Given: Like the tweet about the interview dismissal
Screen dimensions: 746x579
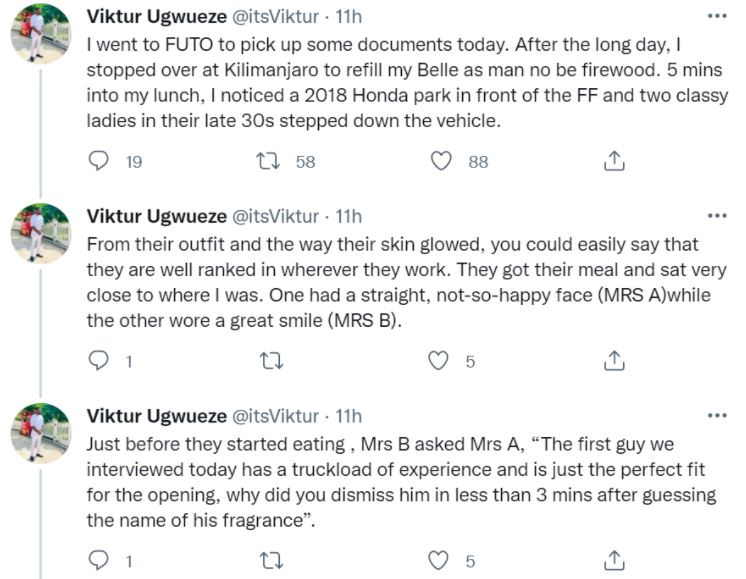Looking at the screenshot, I should [x=439, y=559].
